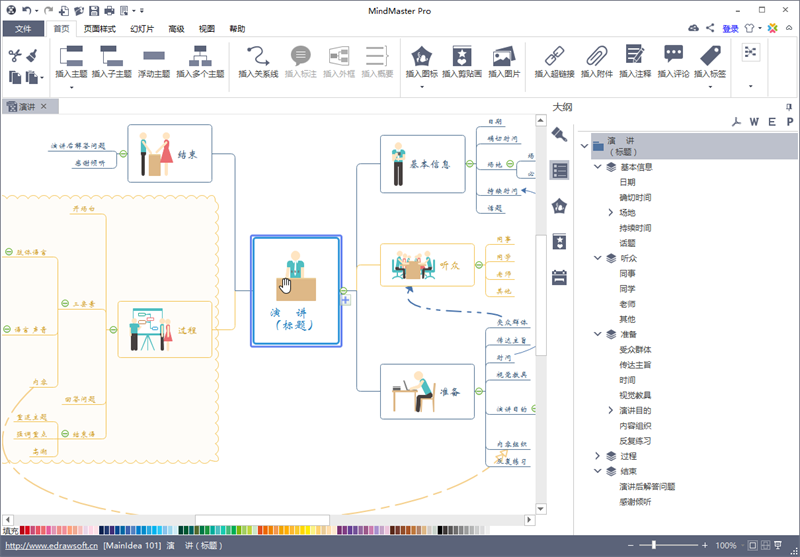Collapse the 过程 branch toggle on canvas
This screenshot has height=557, width=800.
113,330
